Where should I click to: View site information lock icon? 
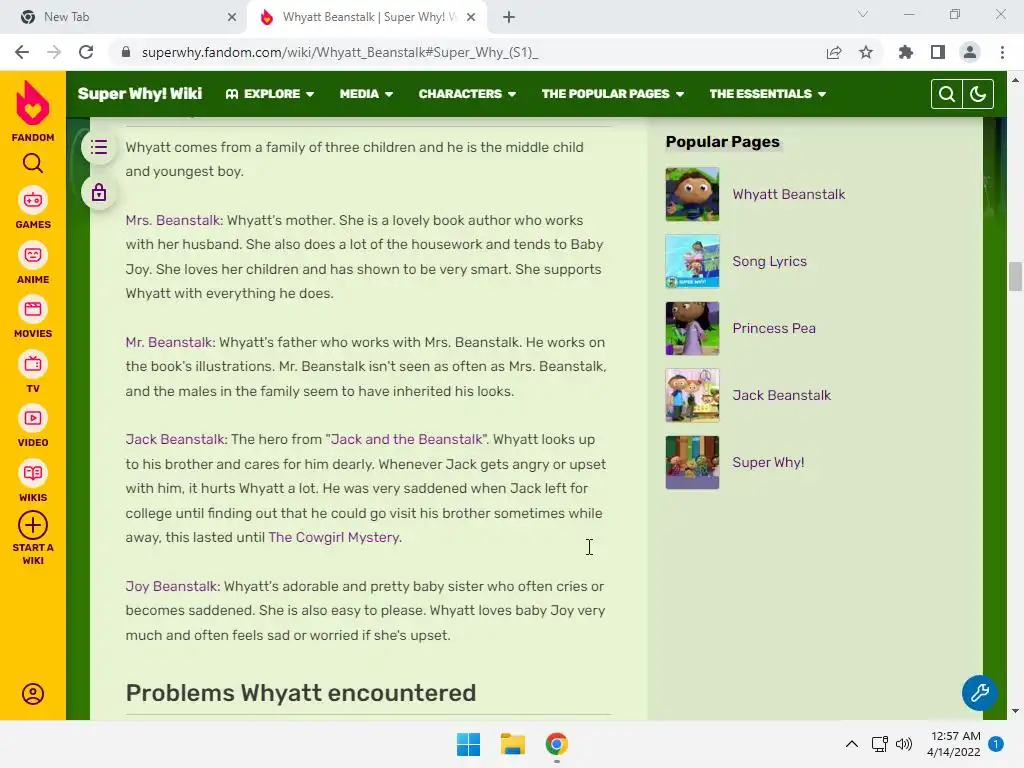126,52
